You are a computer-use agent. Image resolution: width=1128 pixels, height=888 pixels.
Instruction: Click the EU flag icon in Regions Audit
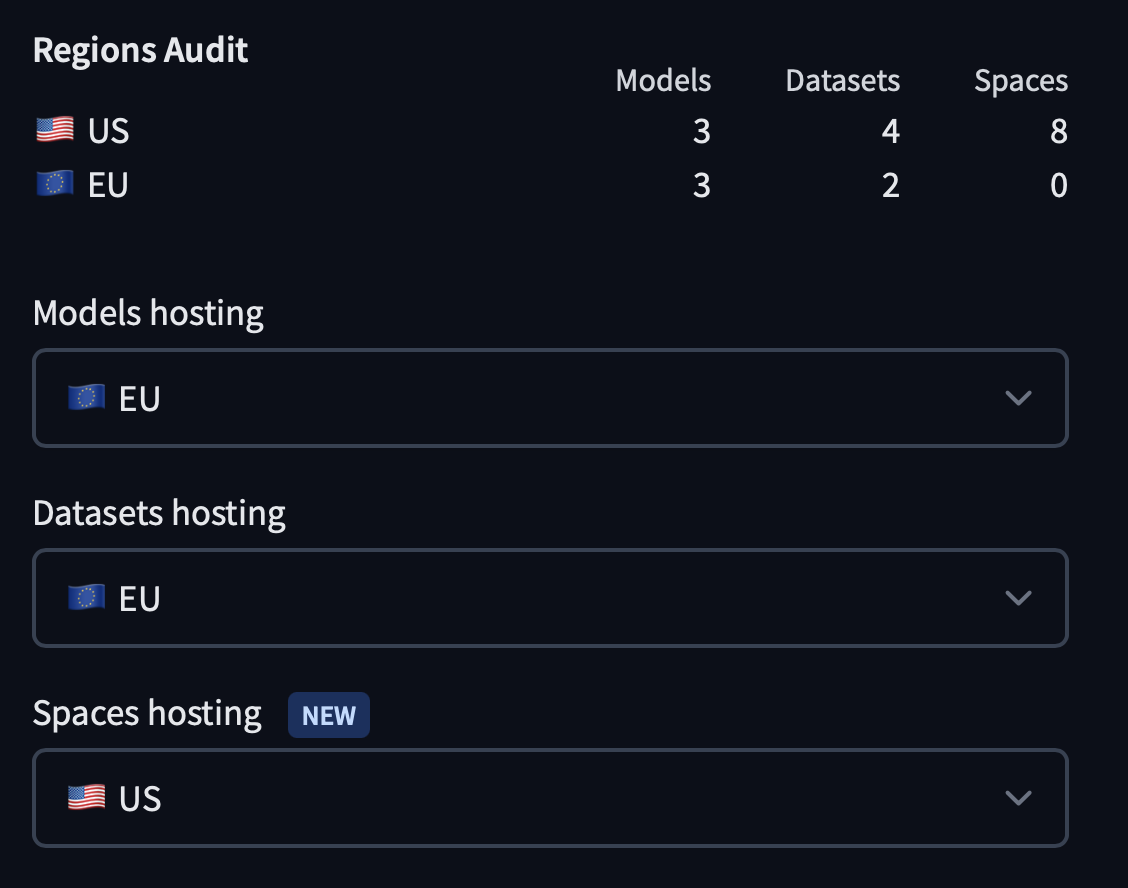[x=53, y=184]
